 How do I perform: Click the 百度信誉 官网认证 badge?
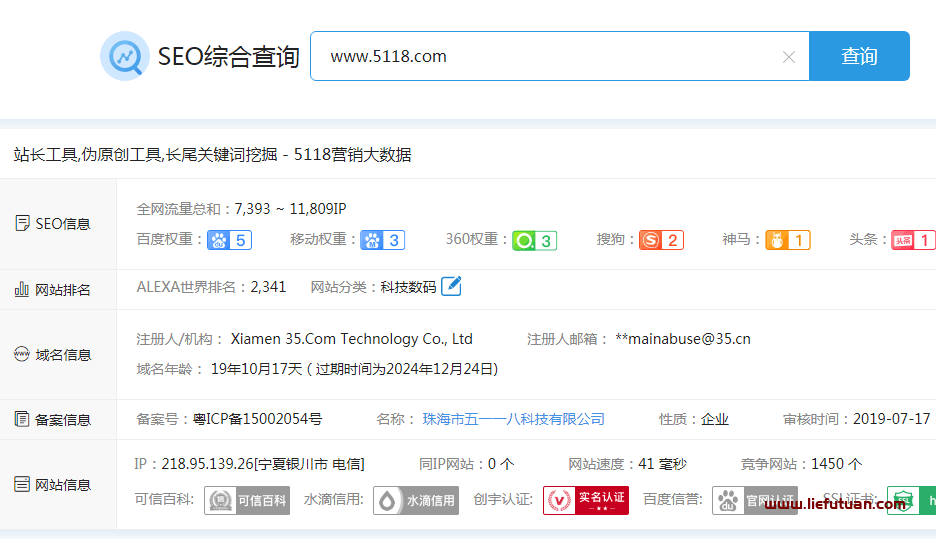755,500
